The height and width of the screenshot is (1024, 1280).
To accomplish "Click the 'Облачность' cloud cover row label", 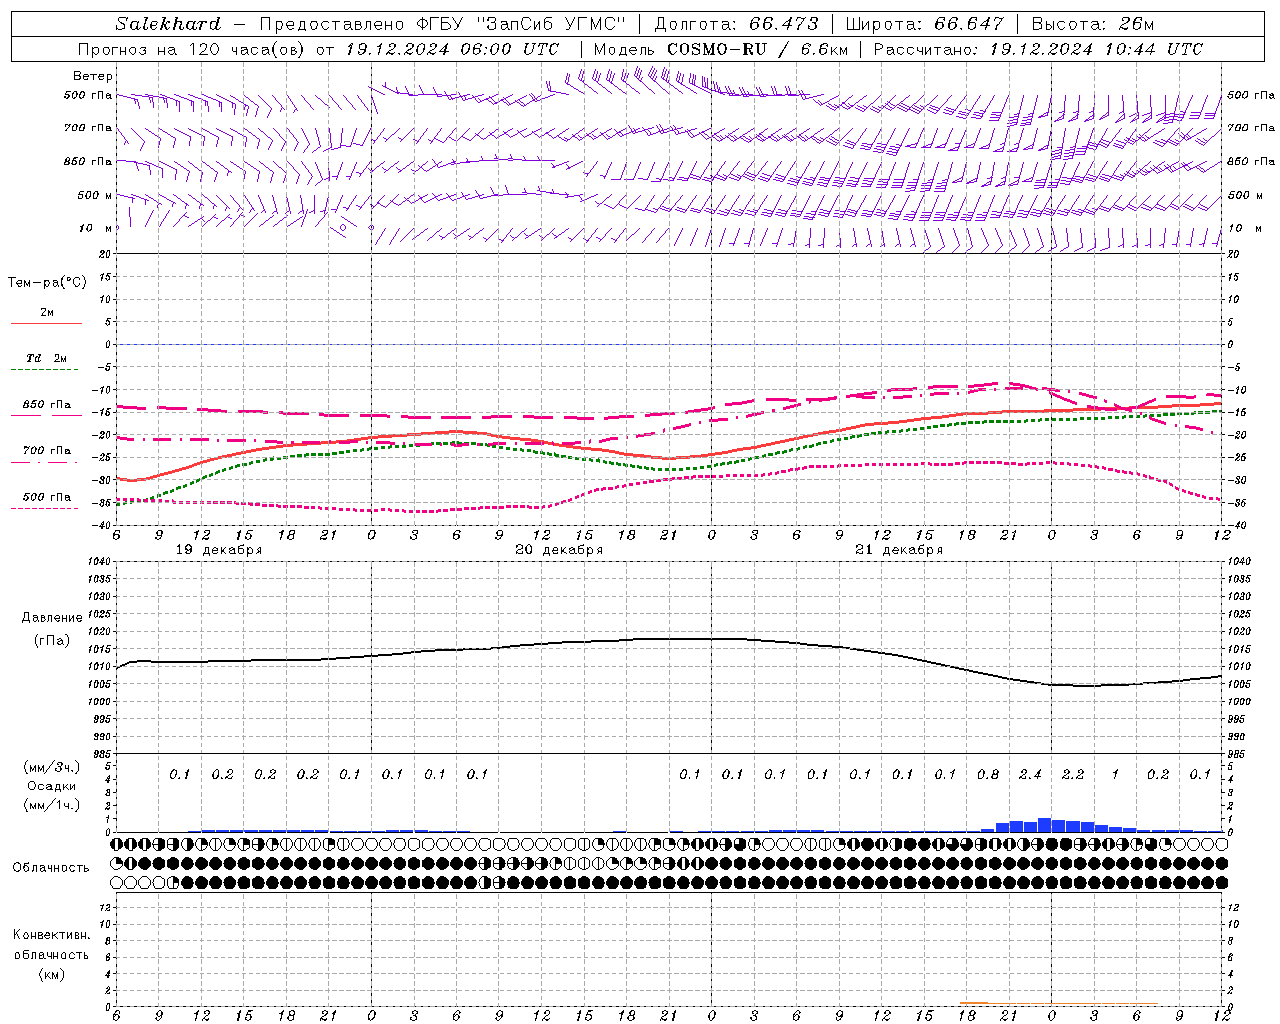I will [51, 867].
